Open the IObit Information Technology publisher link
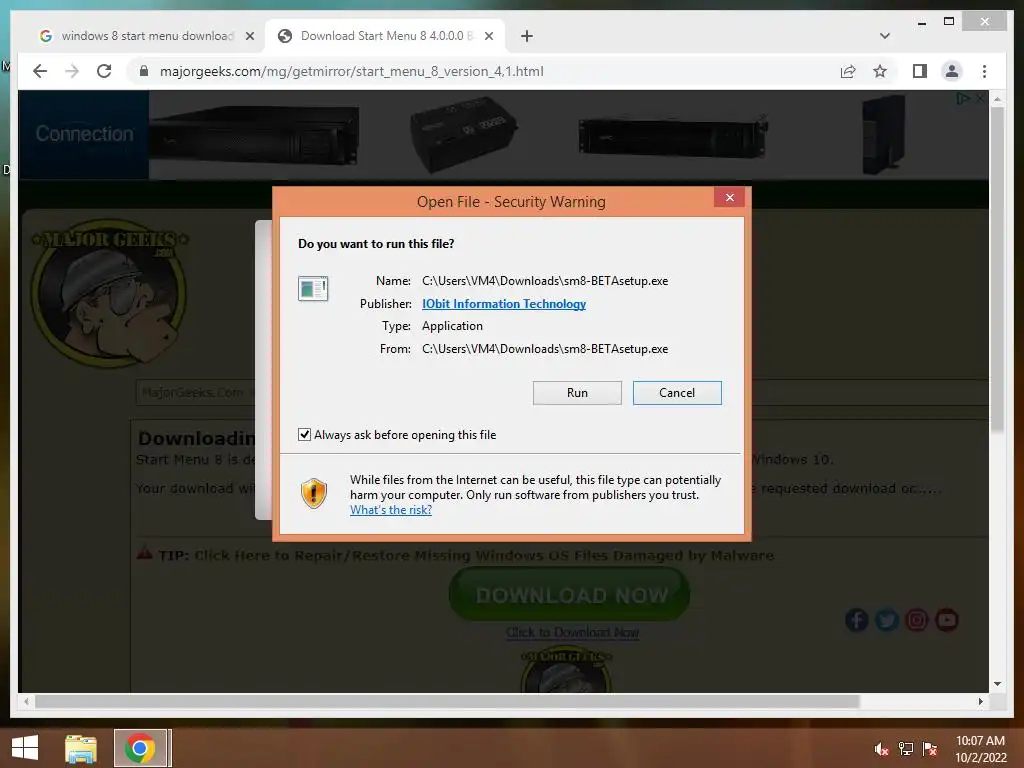 click(504, 304)
